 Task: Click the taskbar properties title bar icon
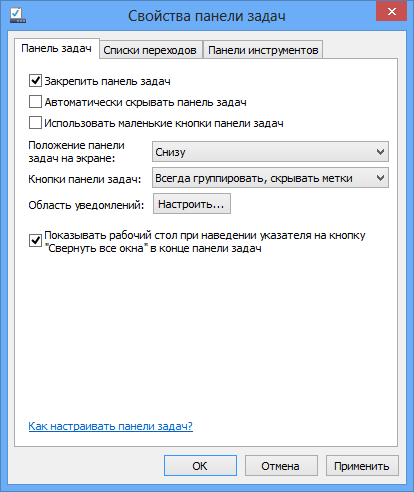tap(18, 16)
